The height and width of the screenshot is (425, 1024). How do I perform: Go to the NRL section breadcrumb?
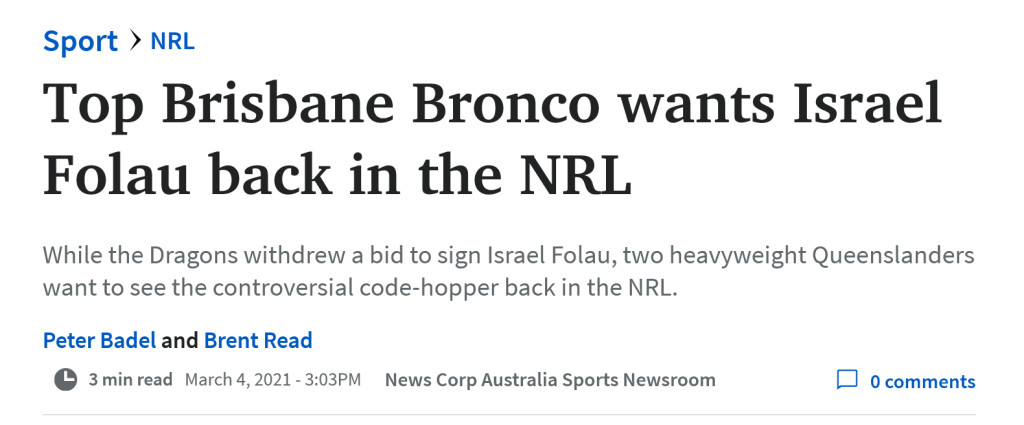click(172, 42)
